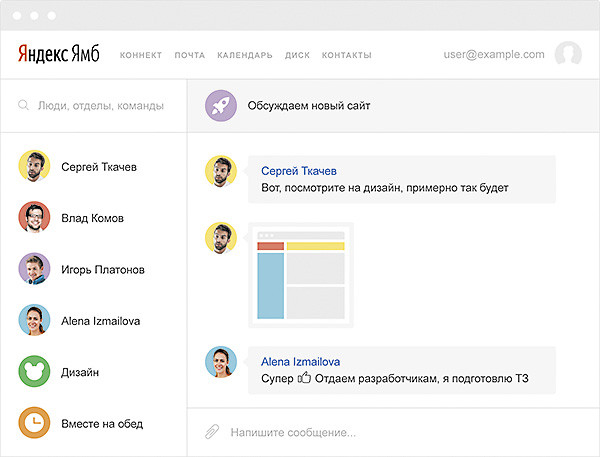Open the Дизайн group bear icon
Viewport: 600px width, 457px height.
click(x=34, y=372)
